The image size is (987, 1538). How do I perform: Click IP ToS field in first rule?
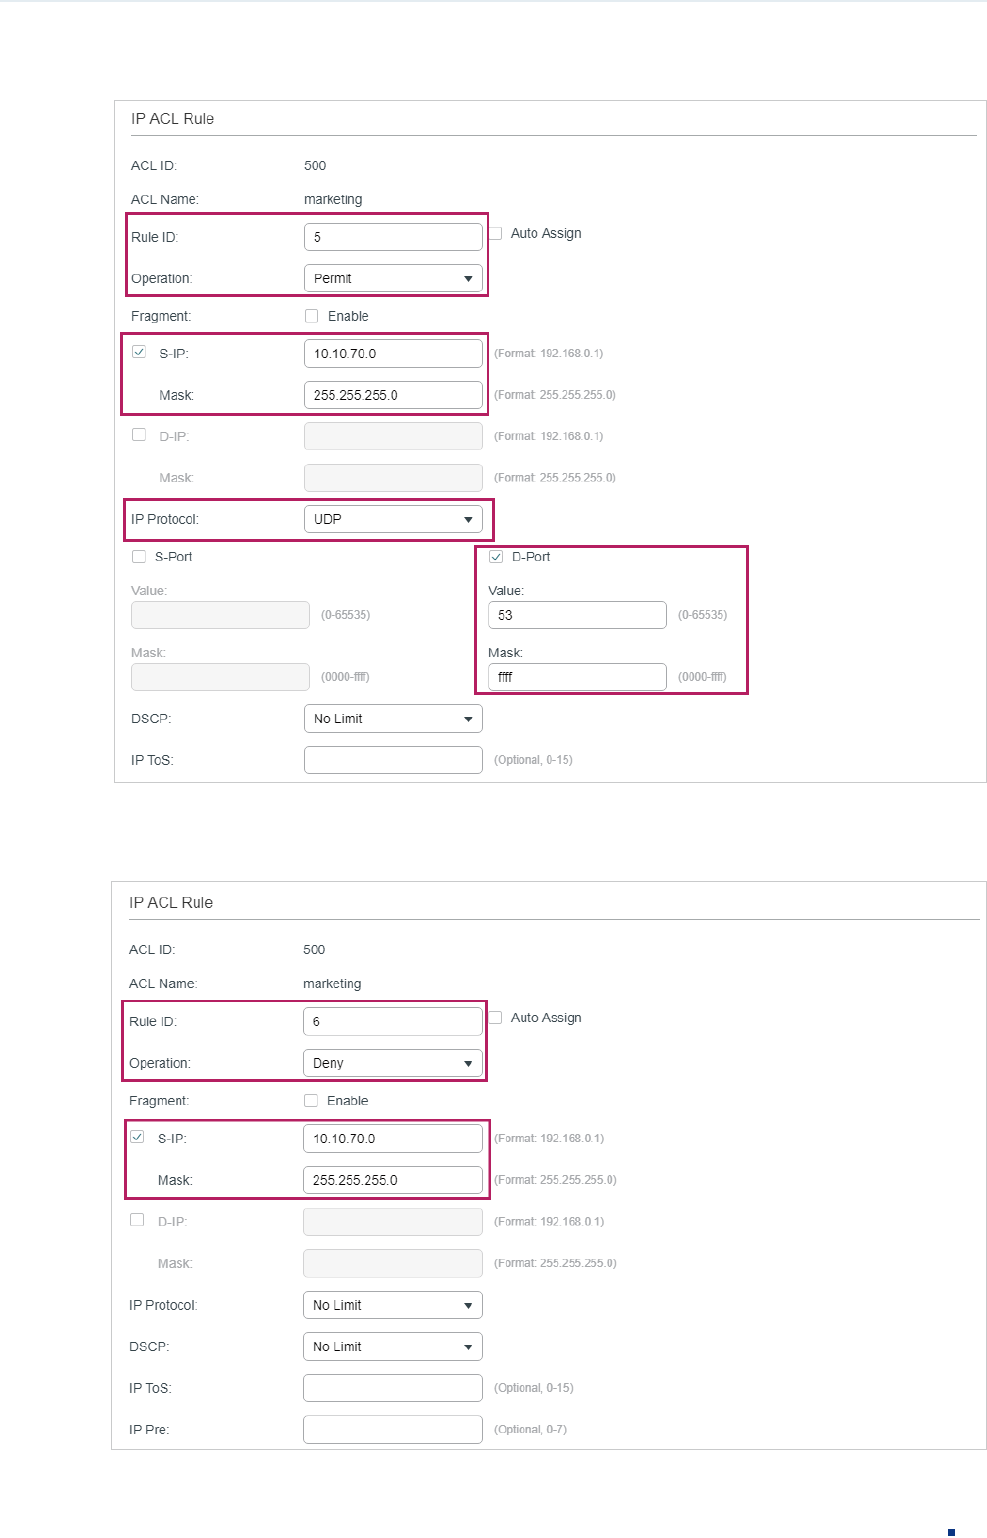click(x=393, y=760)
